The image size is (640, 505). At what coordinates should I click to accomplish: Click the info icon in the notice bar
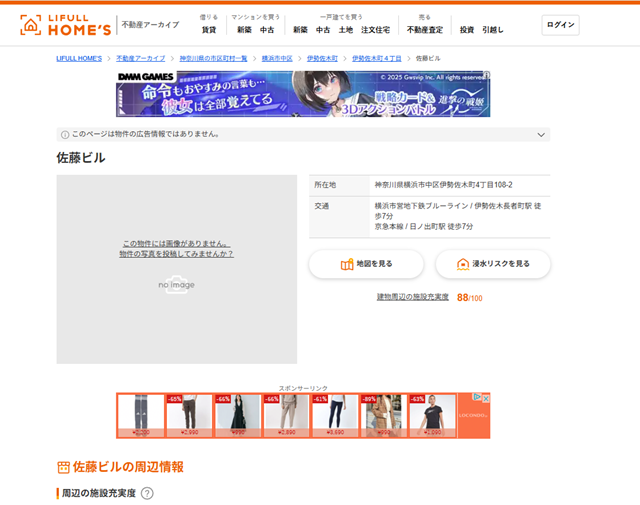coord(65,134)
